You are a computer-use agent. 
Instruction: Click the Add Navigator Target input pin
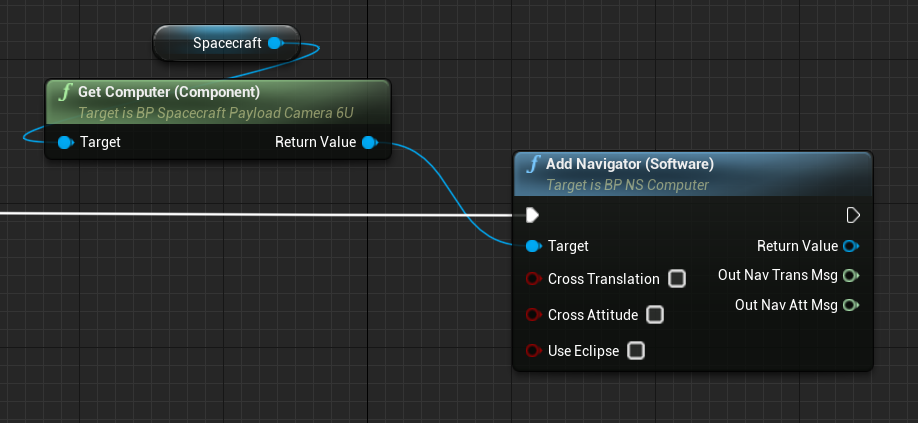click(x=533, y=246)
